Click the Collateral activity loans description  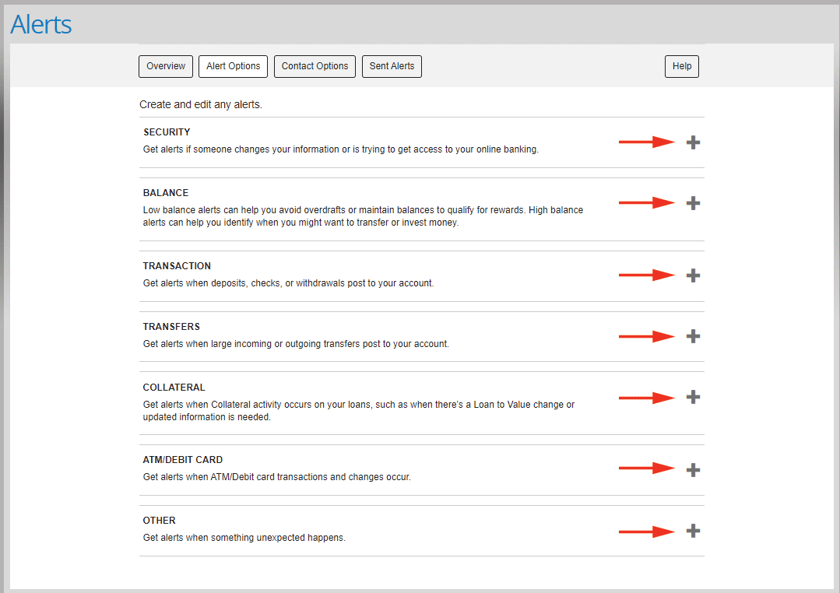pyautogui.click(x=359, y=411)
